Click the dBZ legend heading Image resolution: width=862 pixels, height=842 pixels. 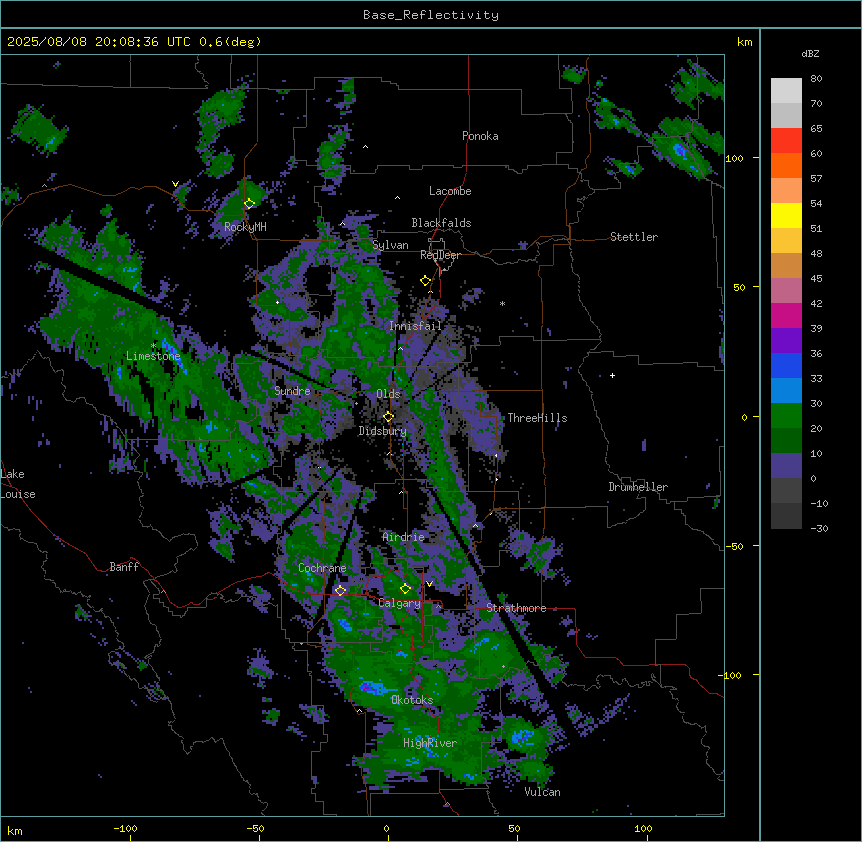(x=810, y=53)
